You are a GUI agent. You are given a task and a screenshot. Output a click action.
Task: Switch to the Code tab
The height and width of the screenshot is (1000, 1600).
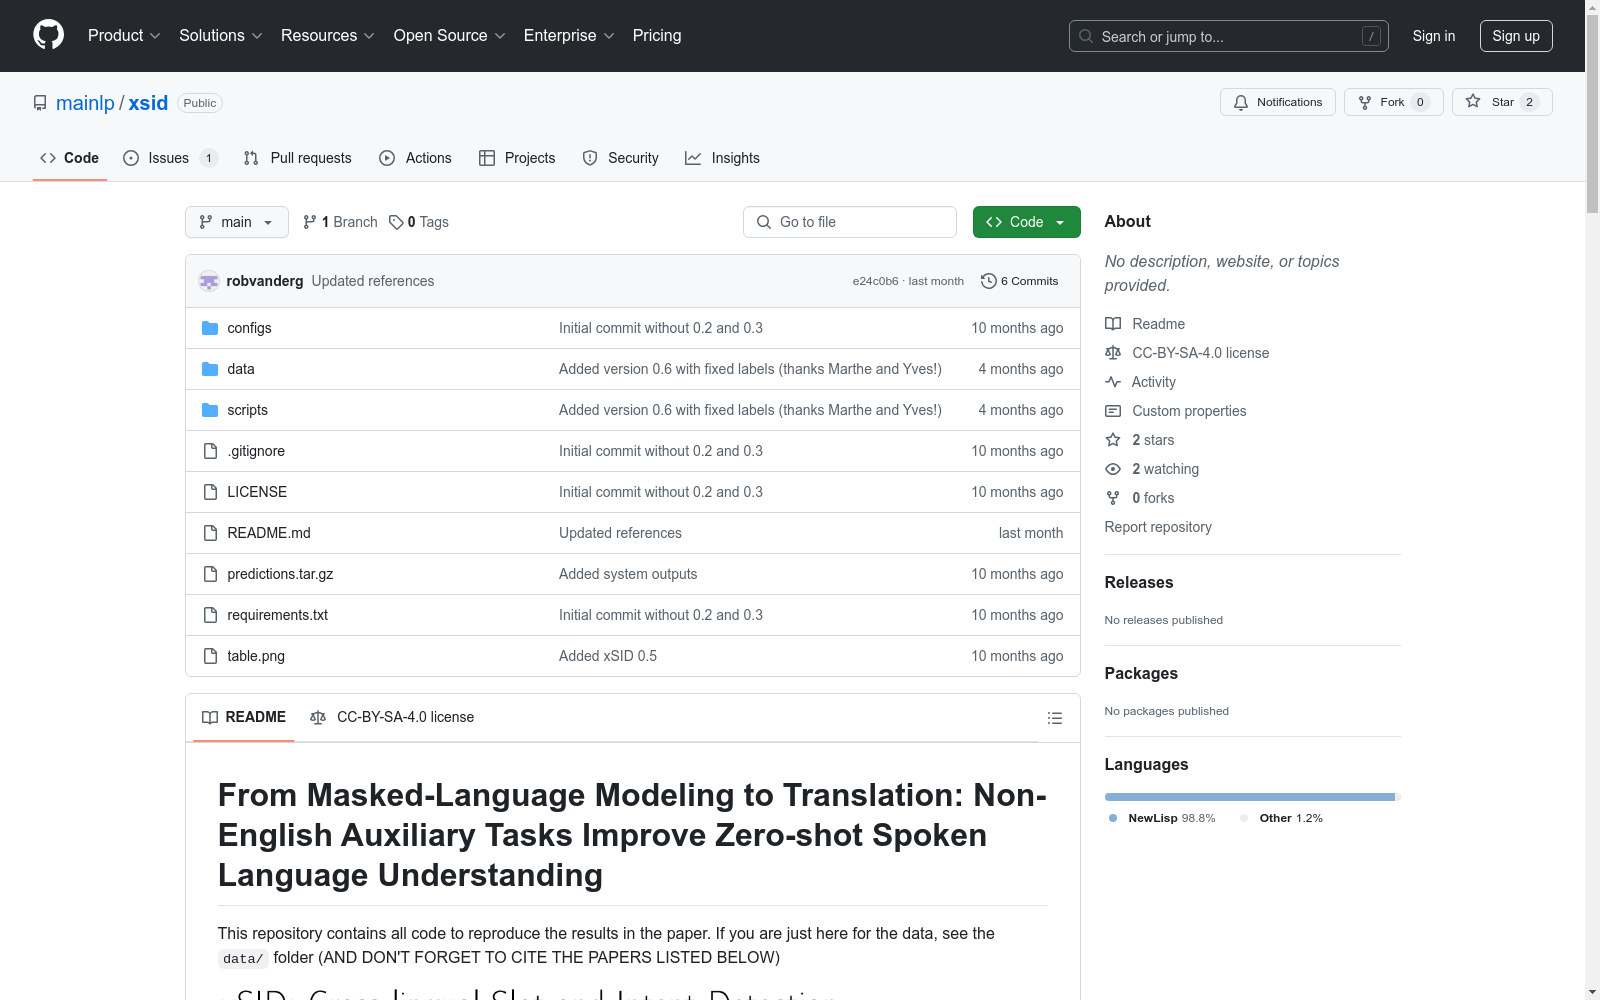point(69,158)
